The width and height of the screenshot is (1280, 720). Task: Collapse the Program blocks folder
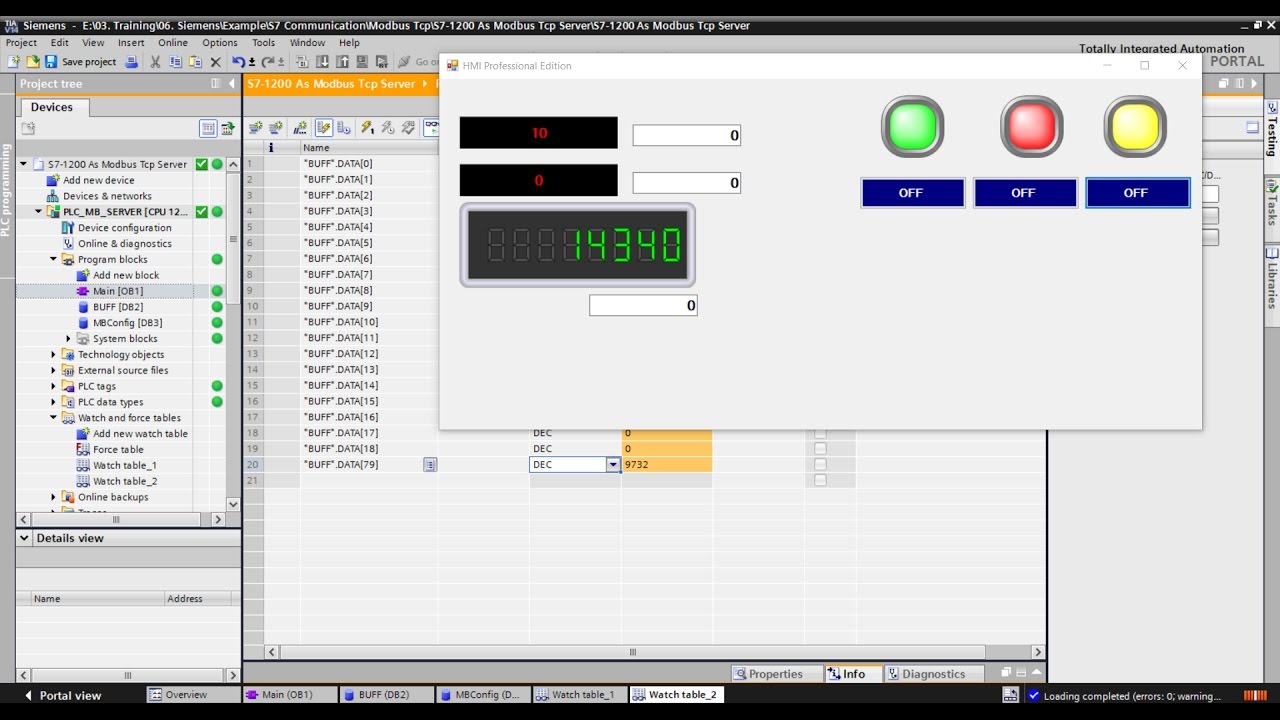tap(54, 259)
